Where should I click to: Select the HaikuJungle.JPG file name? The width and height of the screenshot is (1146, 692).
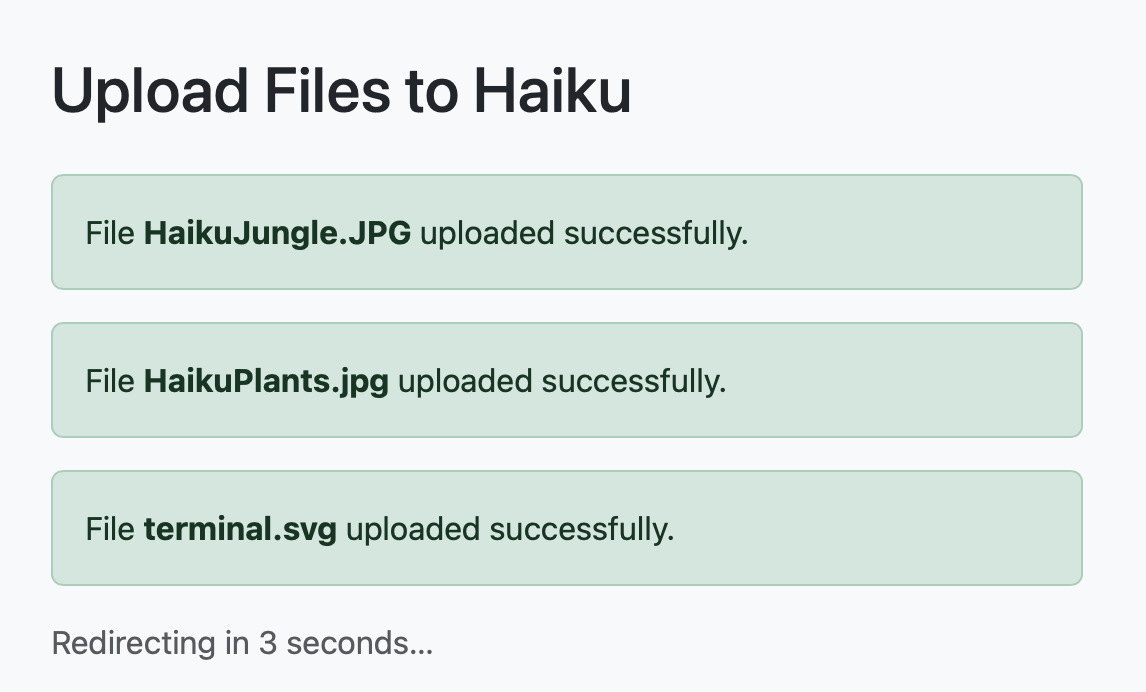click(277, 234)
